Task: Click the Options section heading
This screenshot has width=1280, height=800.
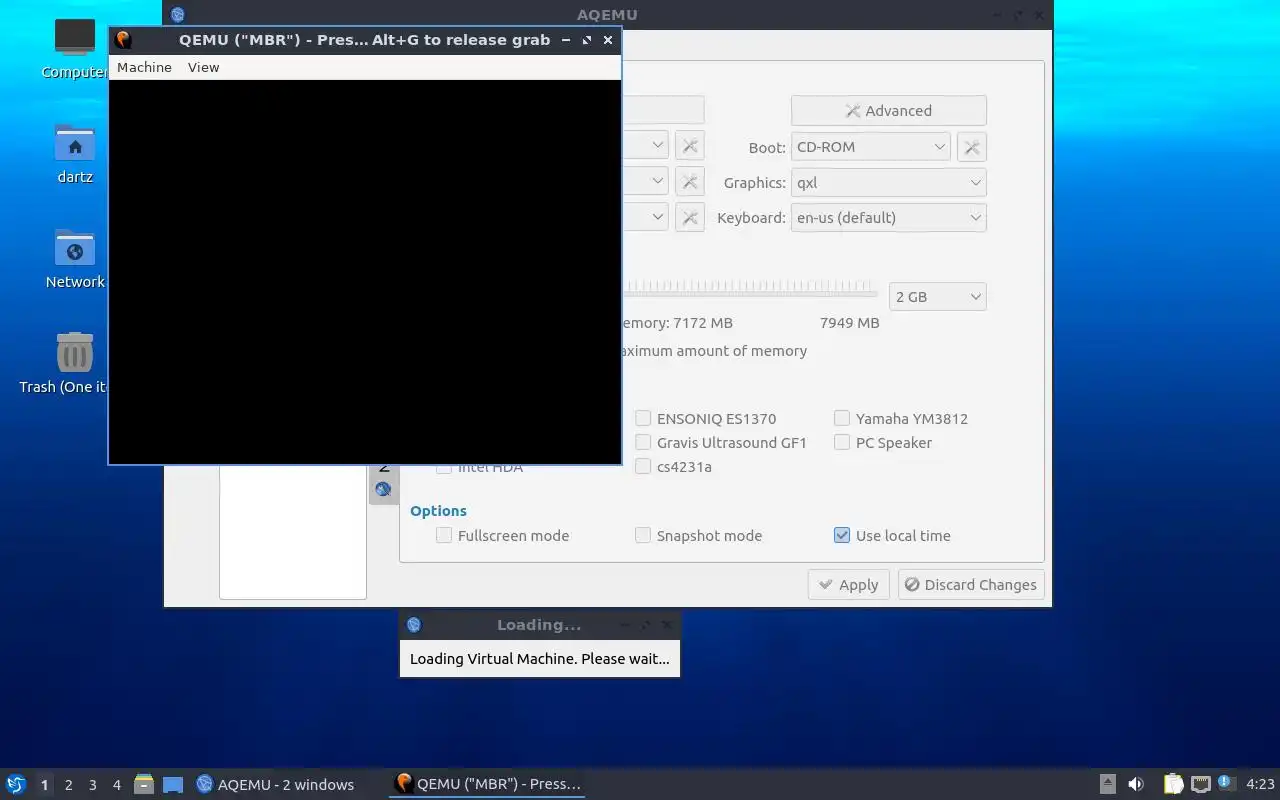Action: pos(438,511)
